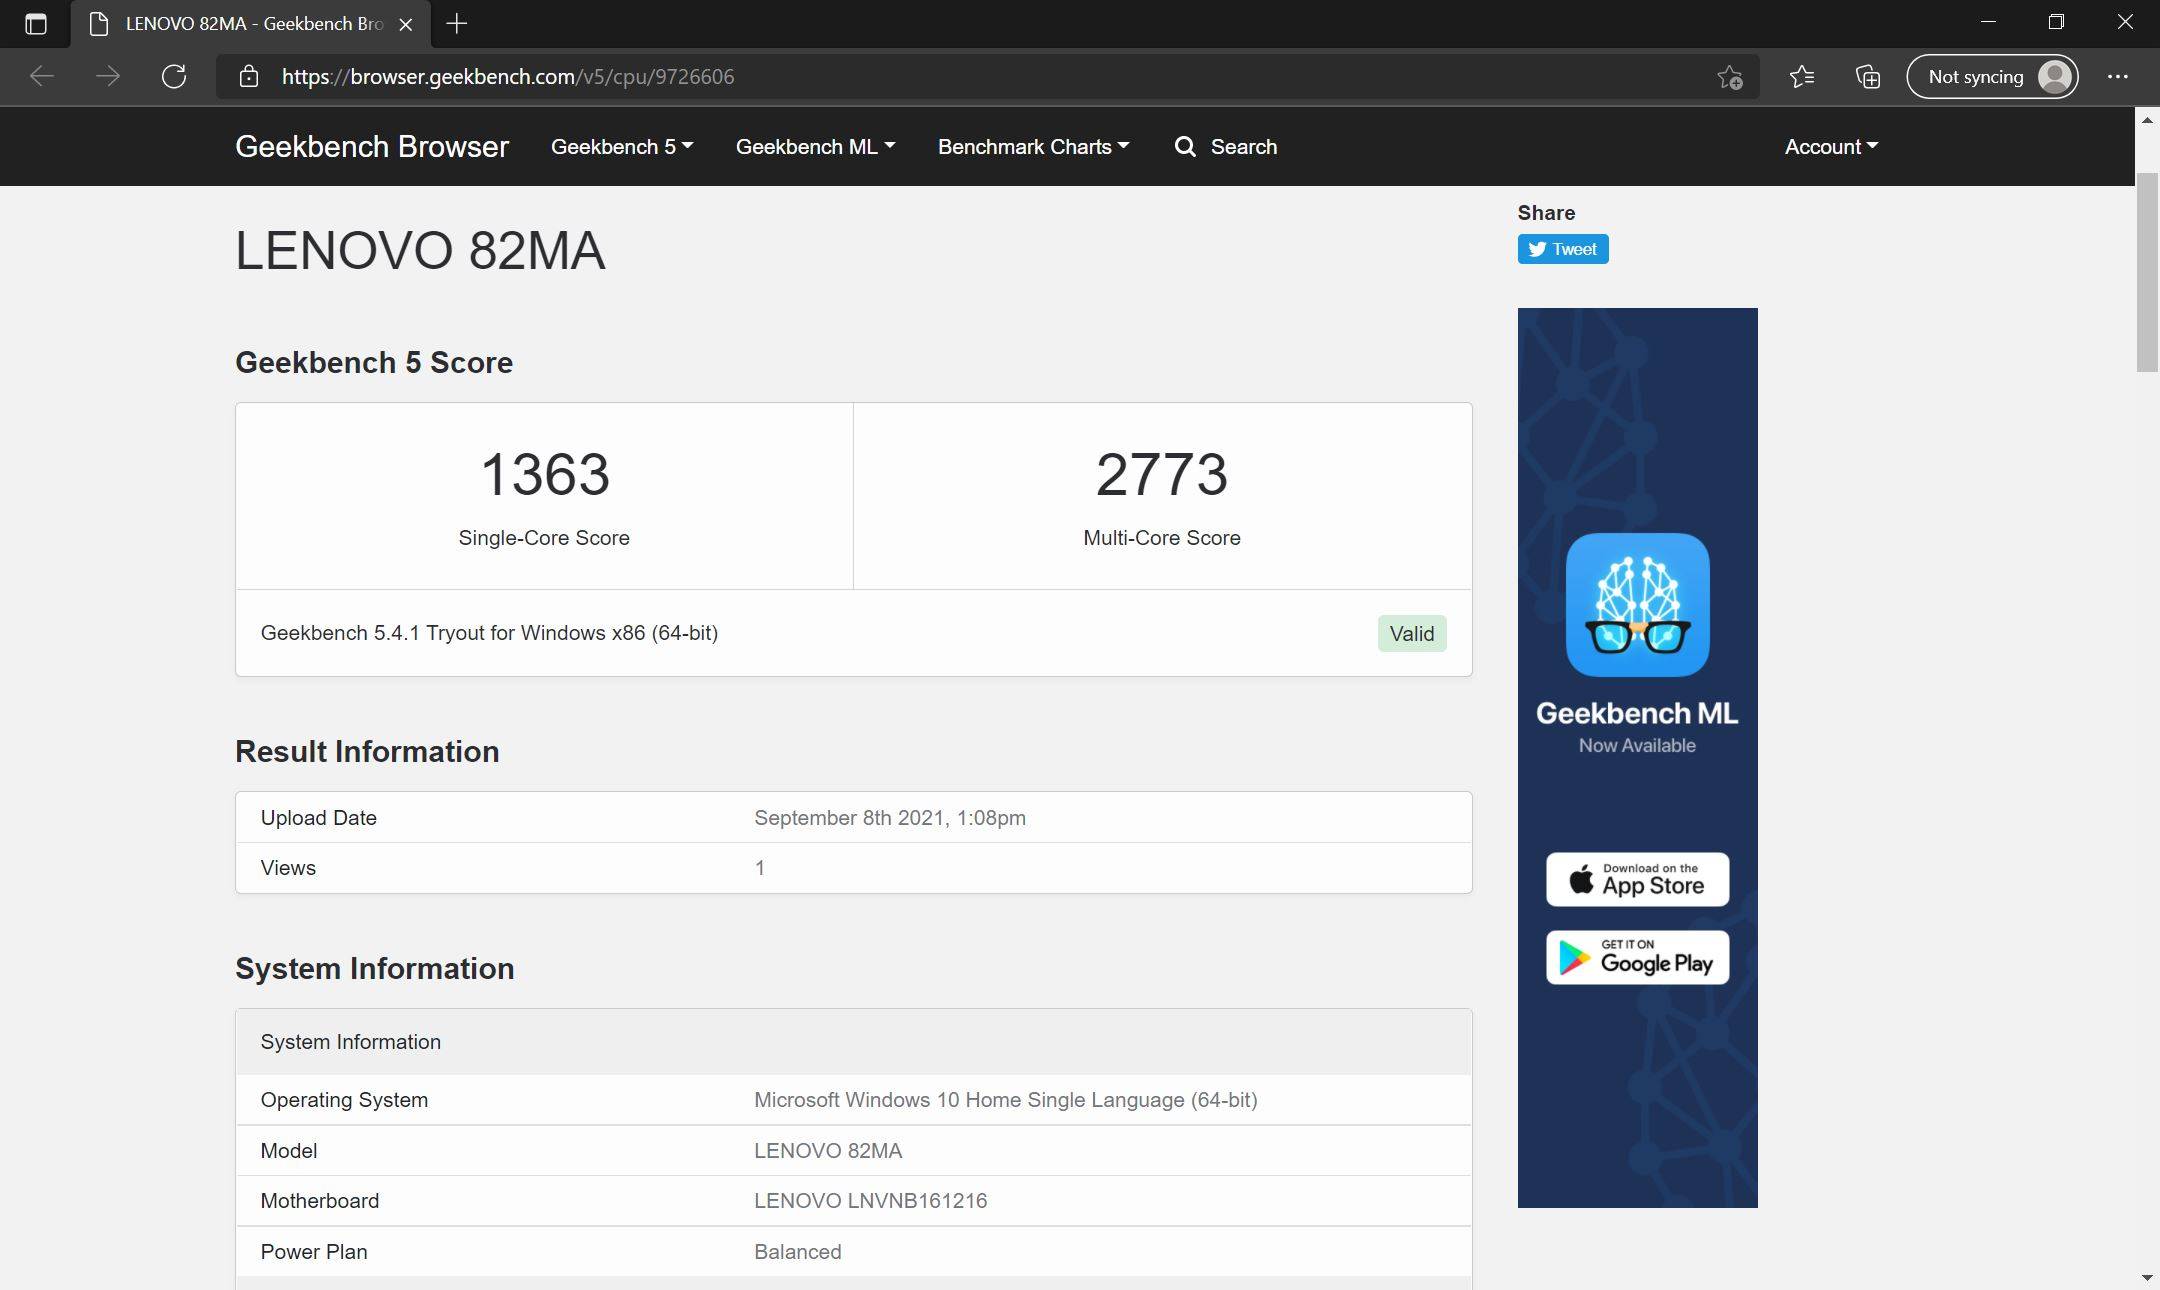Open a new tab with plus icon
Screen dimensions: 2160x1290
(x=457, y=24)
